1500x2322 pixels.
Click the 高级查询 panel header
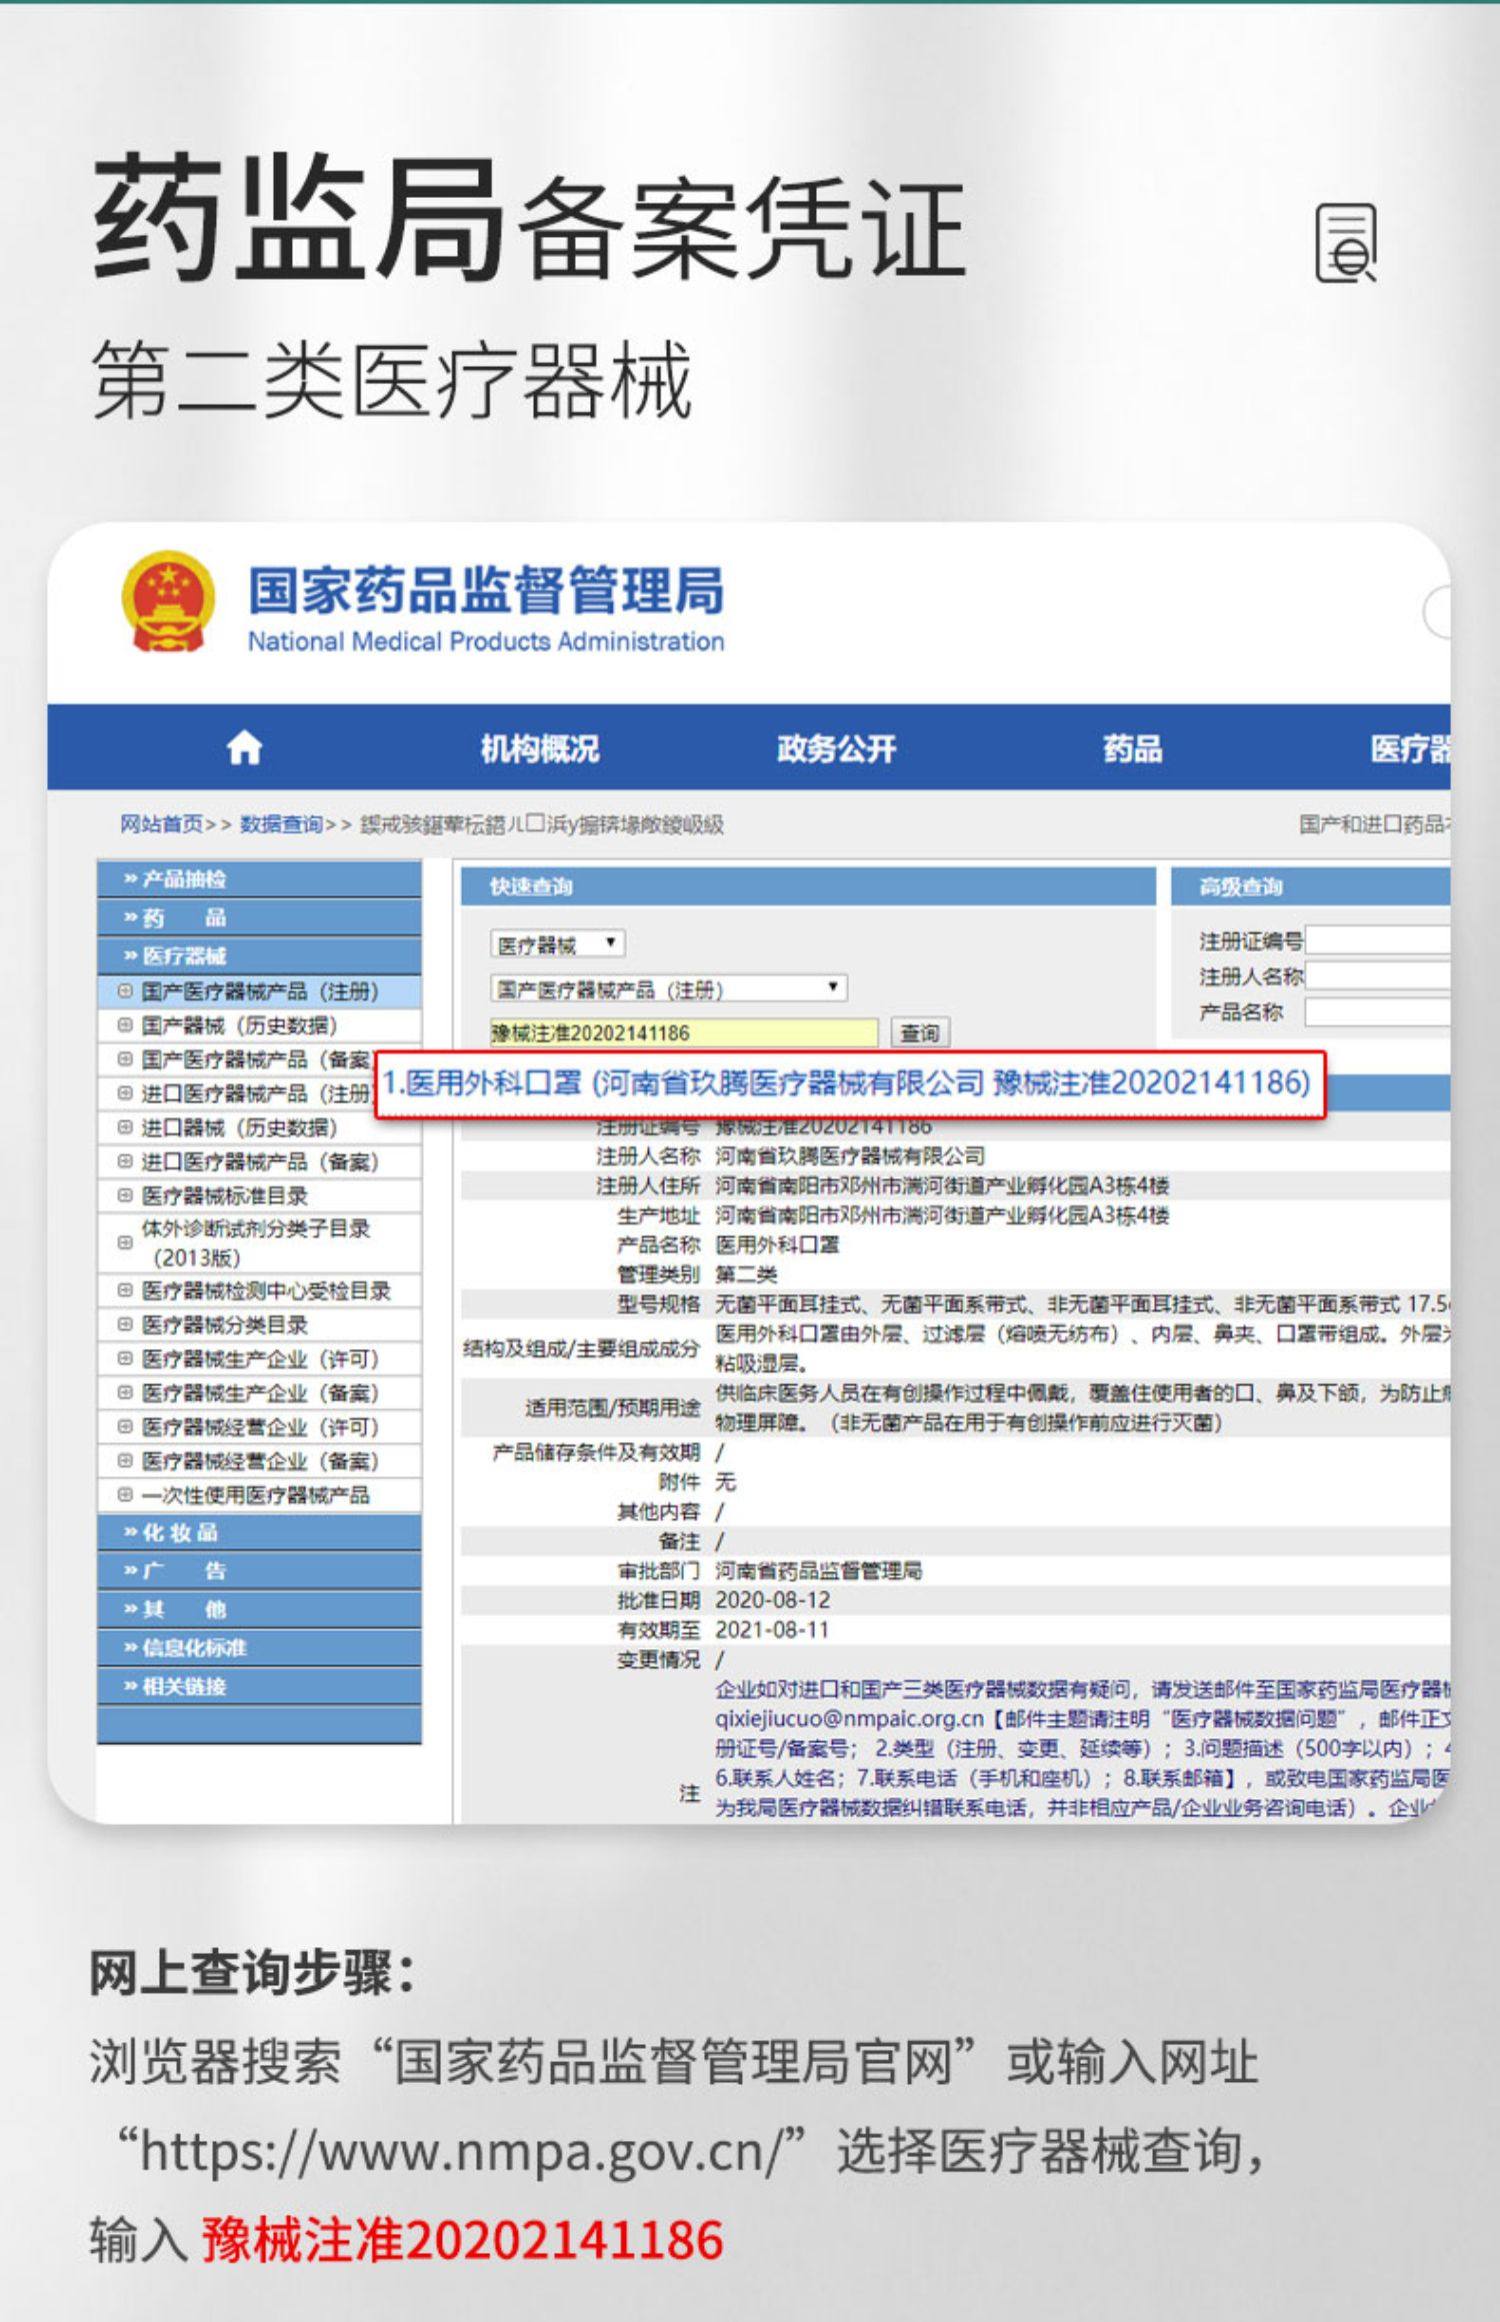point(1311,886)
